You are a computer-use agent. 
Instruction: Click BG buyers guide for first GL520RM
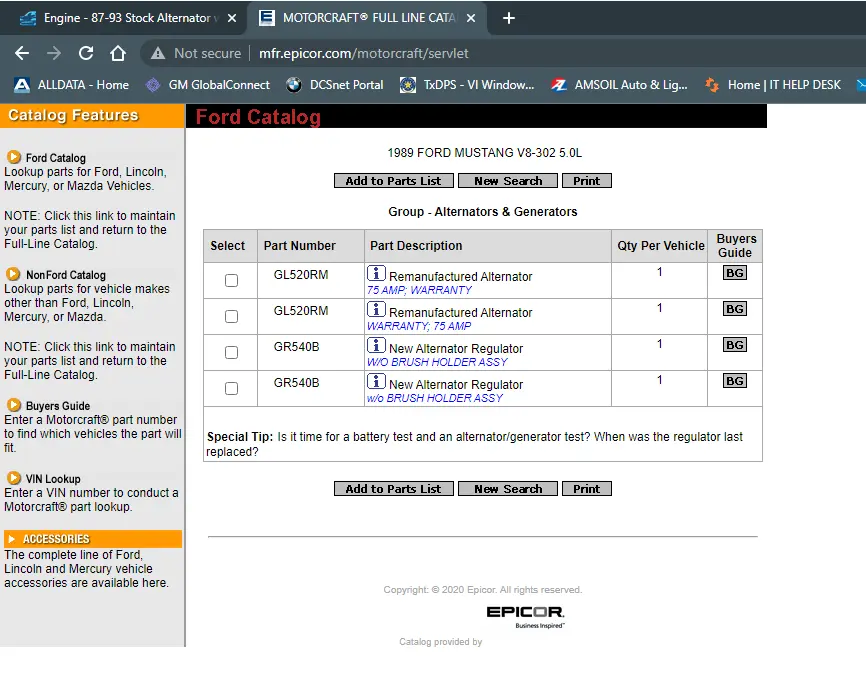point(735,273)
